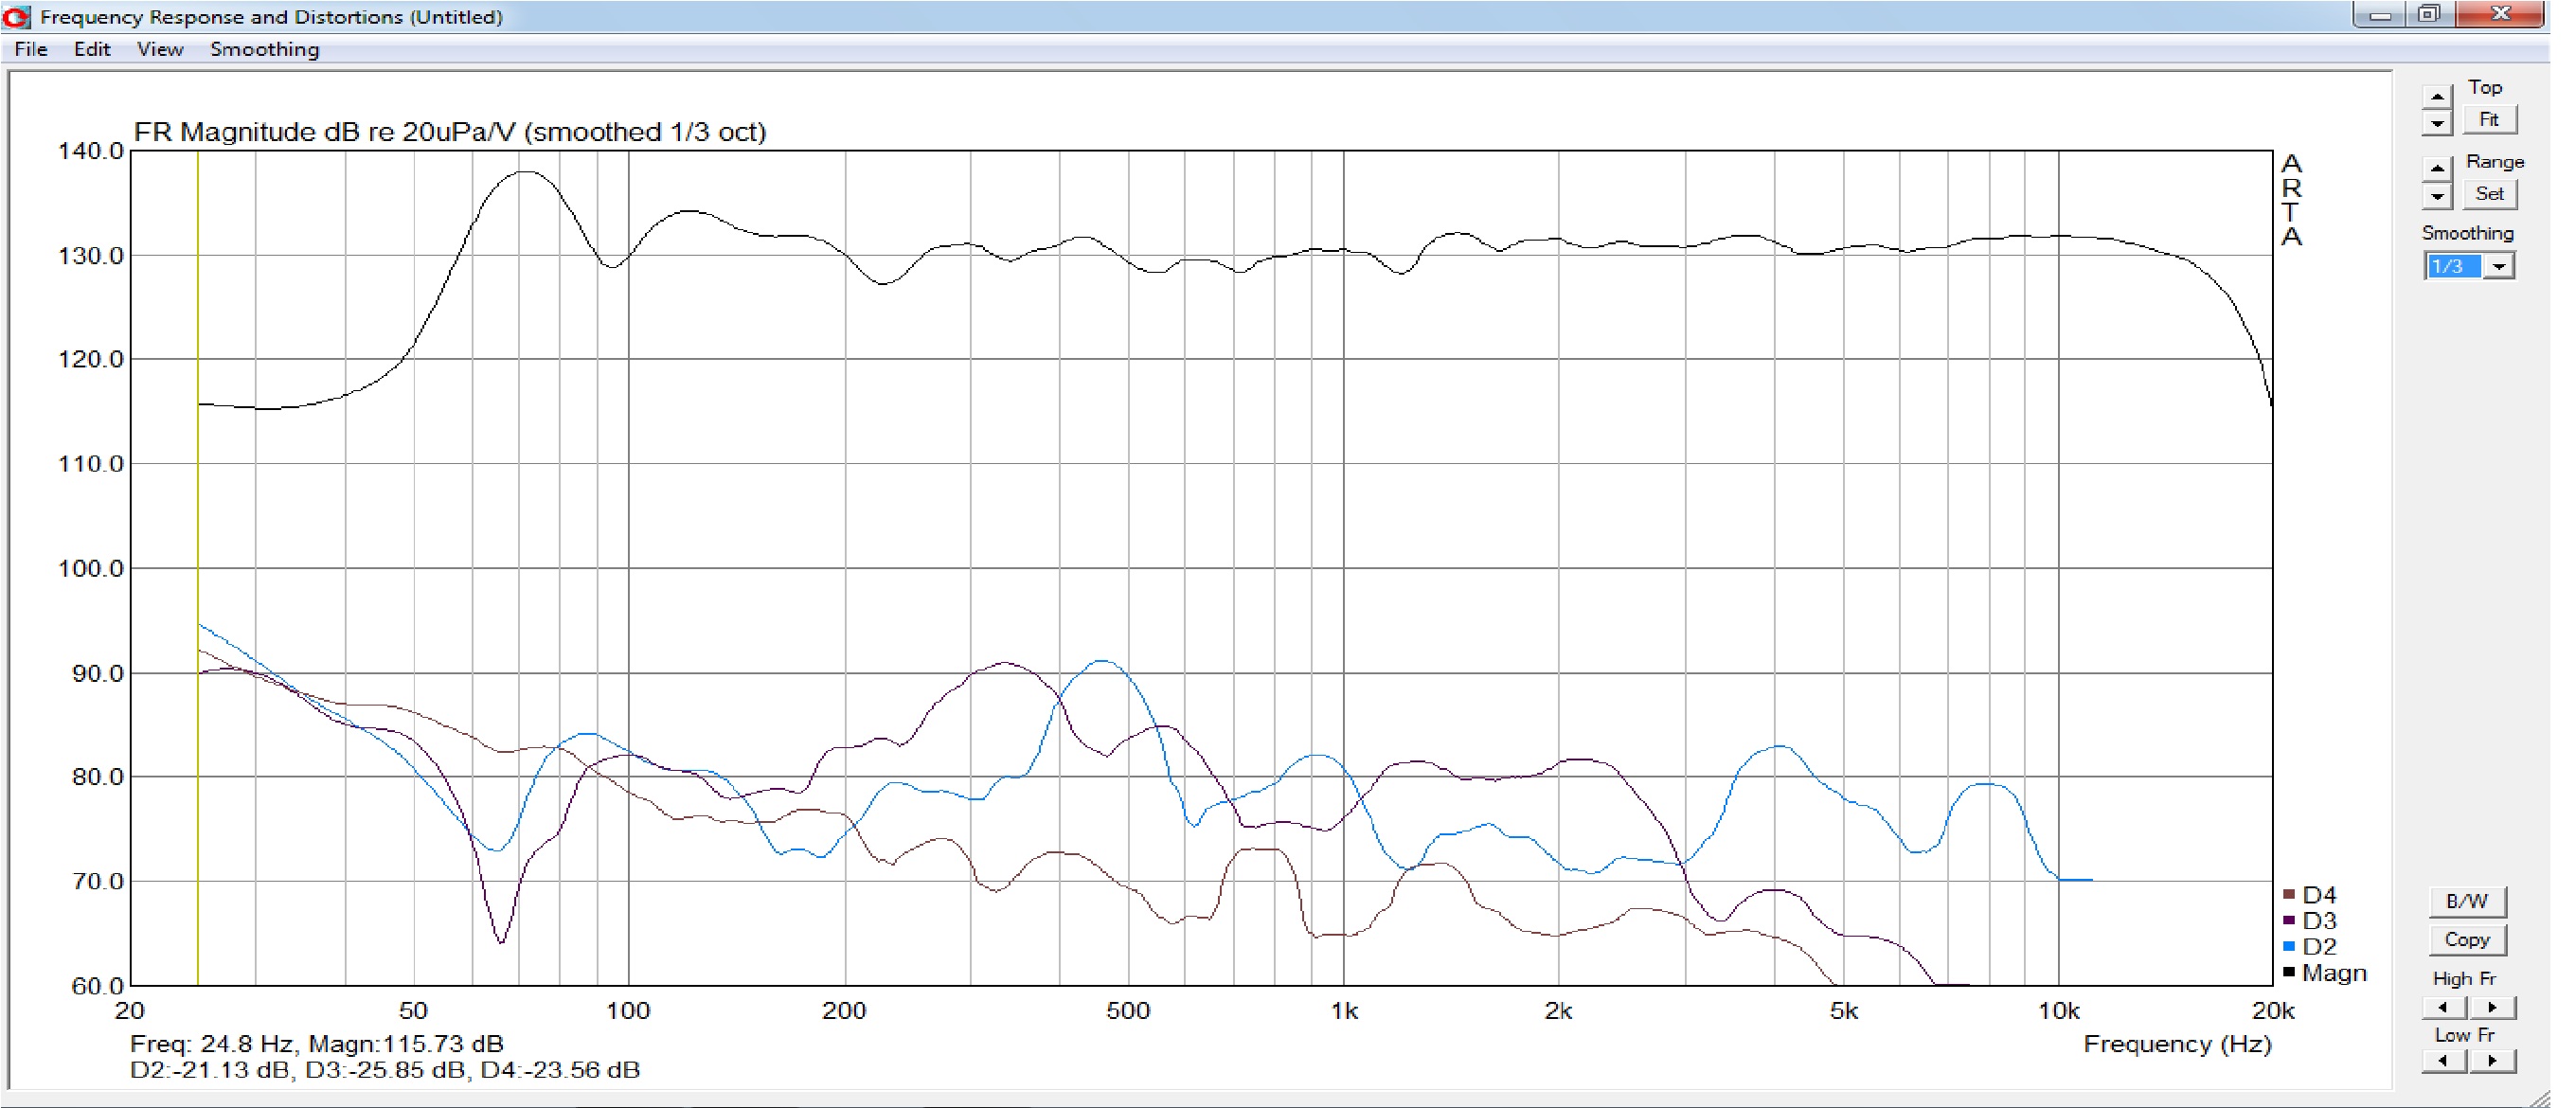Image resolution: width=2576 pixels, height=1108 pixels.
Task: Click the High Fr right arrow
Action: click(2492, 1007)
